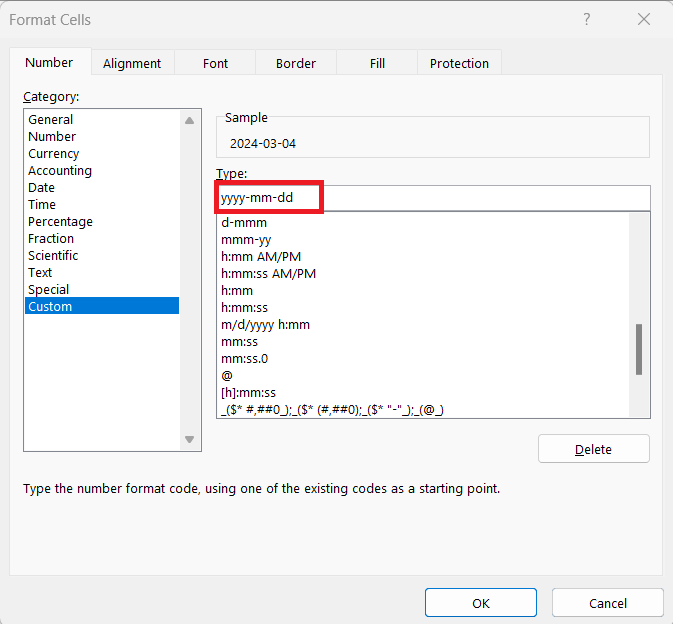Select the Custom category
This screenshot has height=624, width=673.
[102, 306]
